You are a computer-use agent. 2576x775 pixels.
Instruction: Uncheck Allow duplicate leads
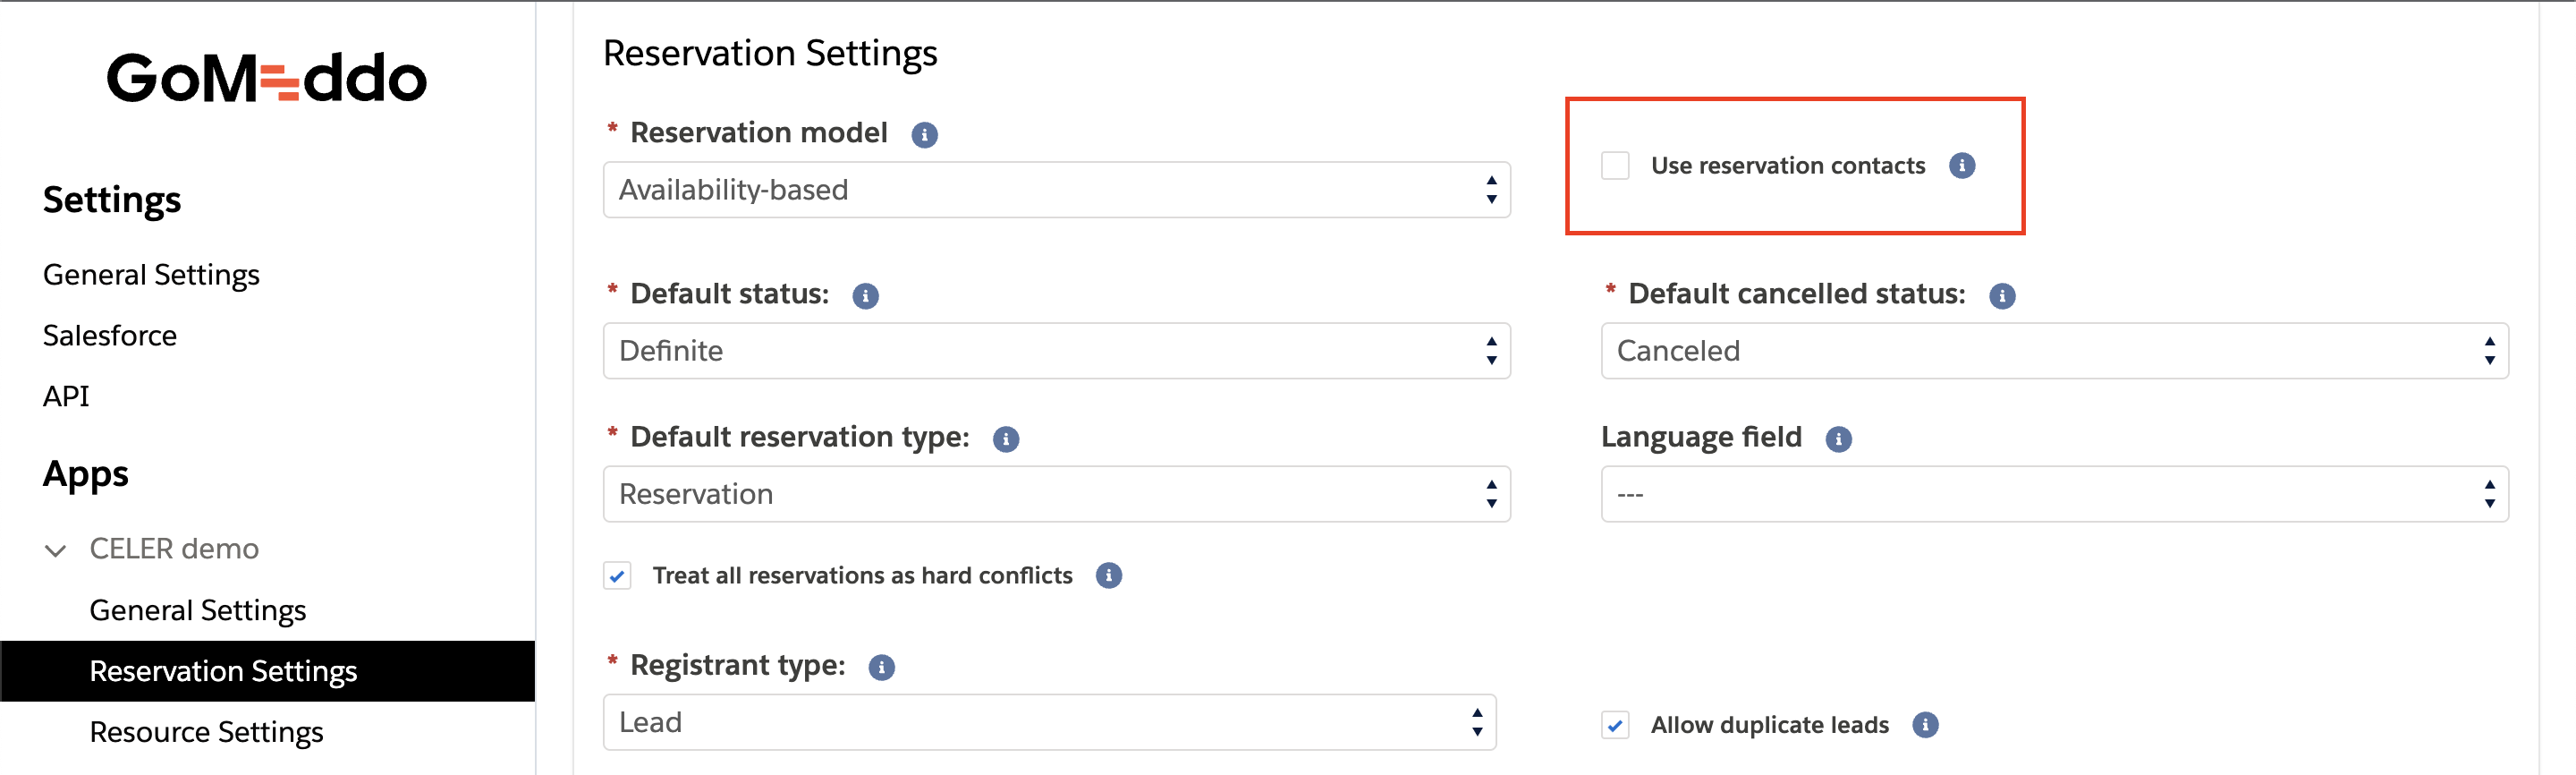tap(1617, 725)
